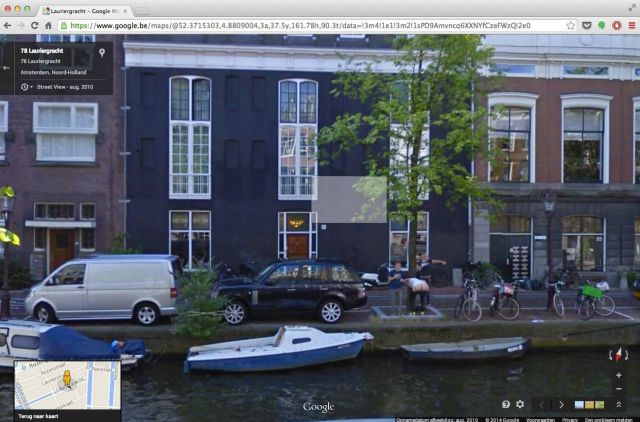Expand the imagery carousel with double chevron

pos(618,404)
